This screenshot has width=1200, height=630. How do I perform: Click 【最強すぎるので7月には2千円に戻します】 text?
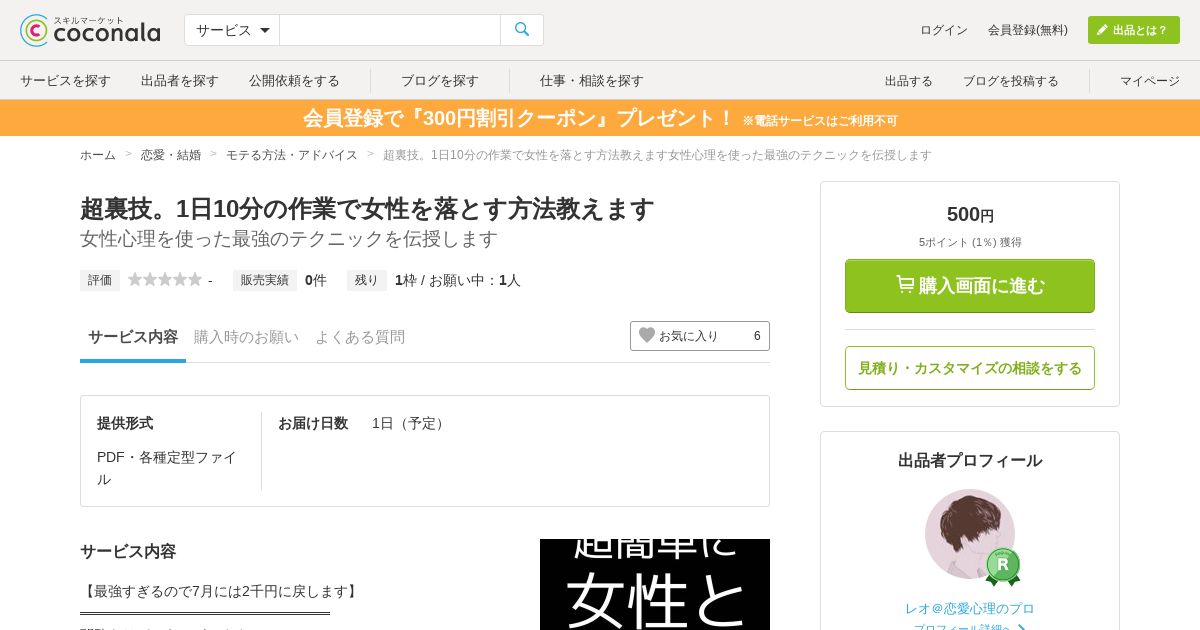220,591
